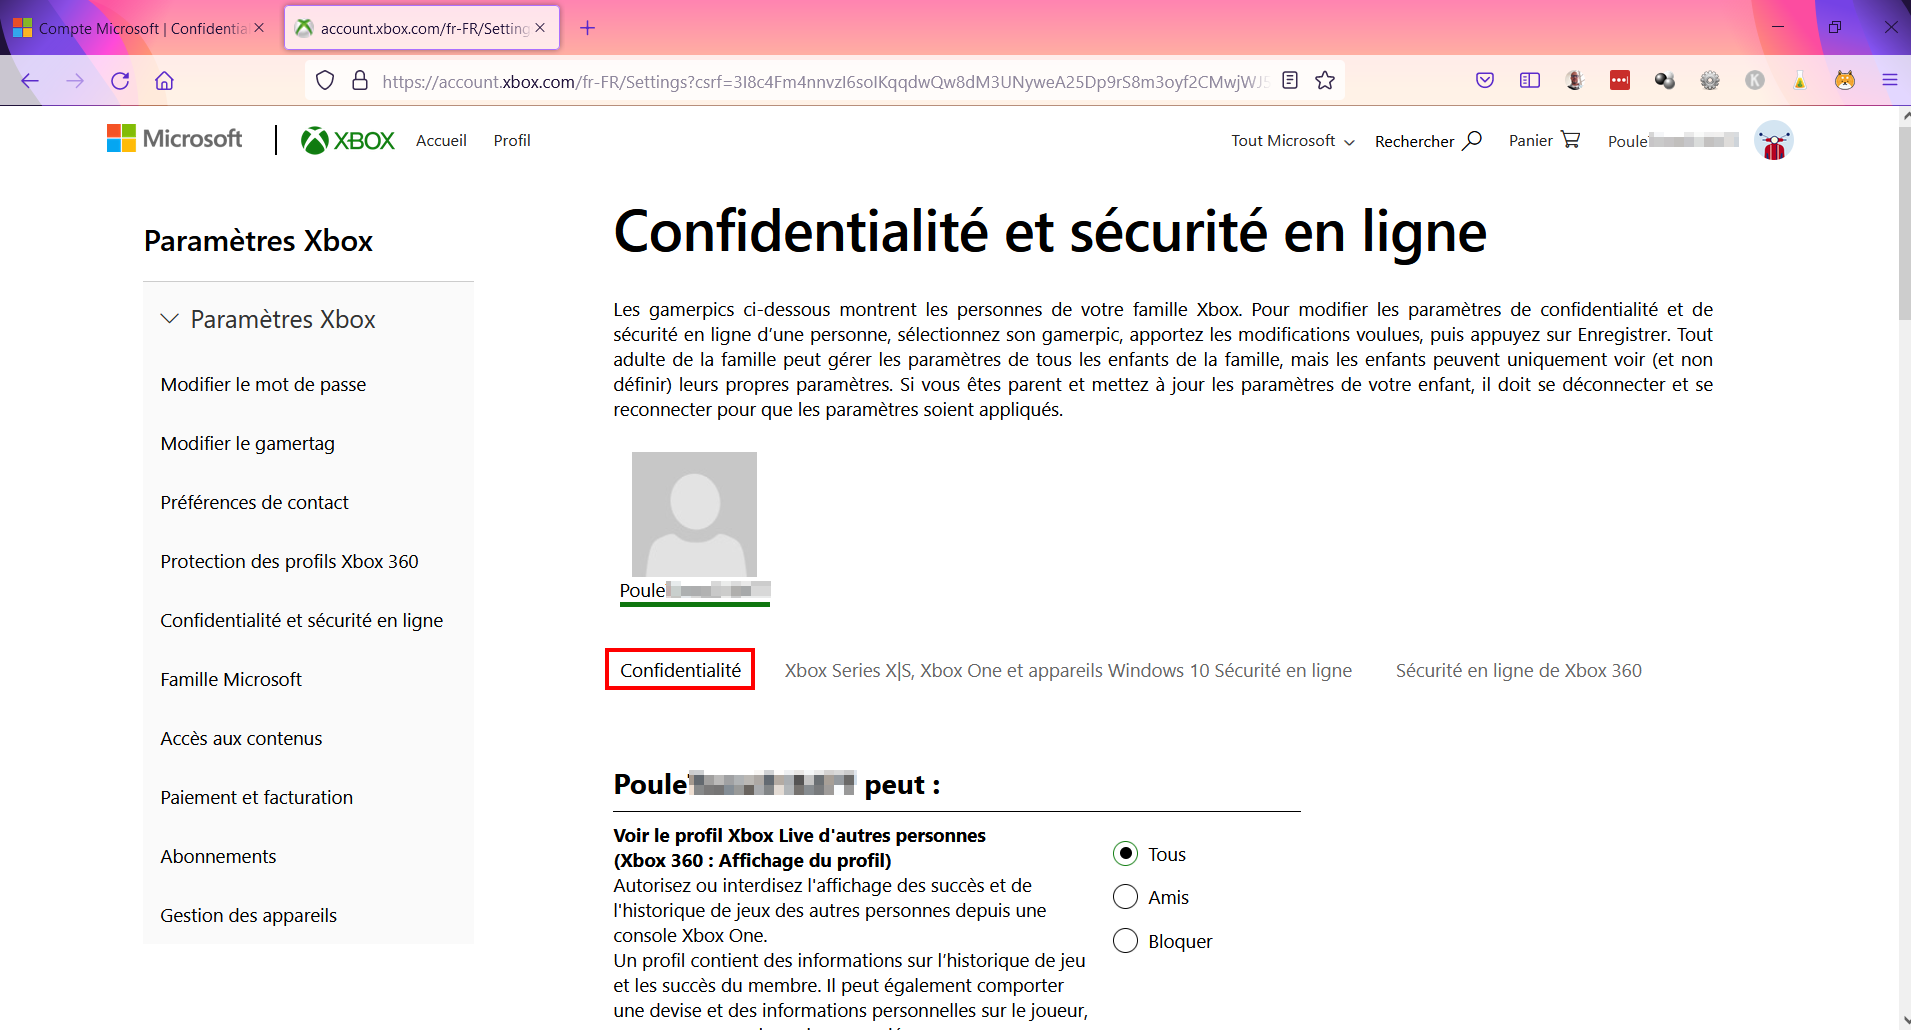Click the browser address bar URL
1911x1030 pixels.
click(x=824, y=81)
